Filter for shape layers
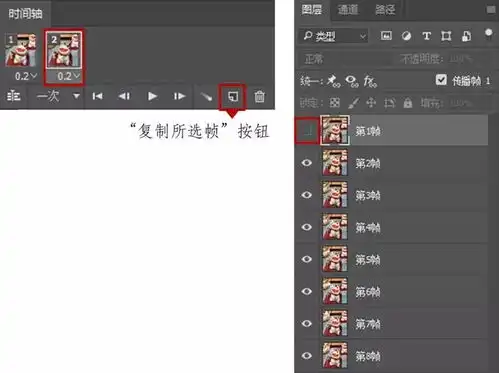The height and width of the screenshot is (373, 499). 446,36
